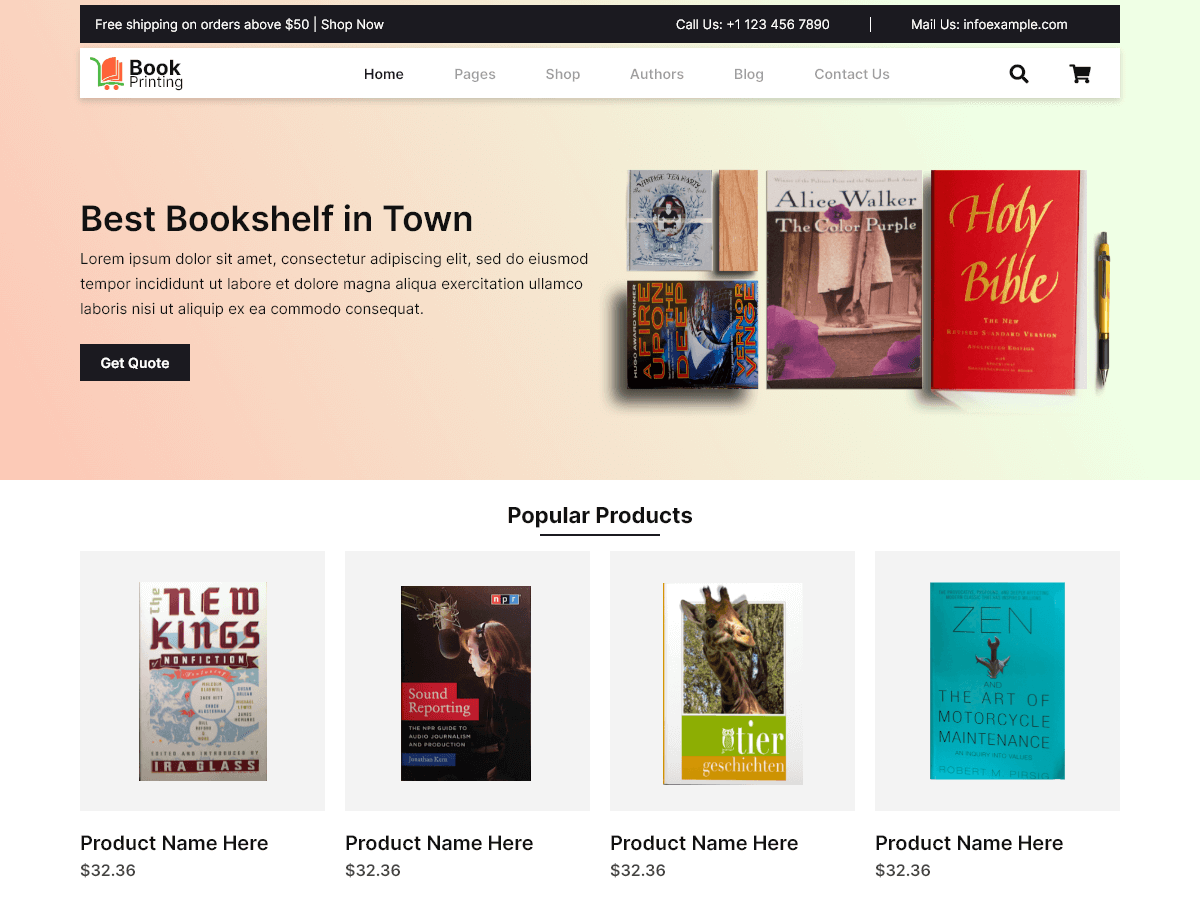Image resolution: width=1200 pixels, height=900 pixels.
Task: Click the Shop Now link
Action: [352, 24]
